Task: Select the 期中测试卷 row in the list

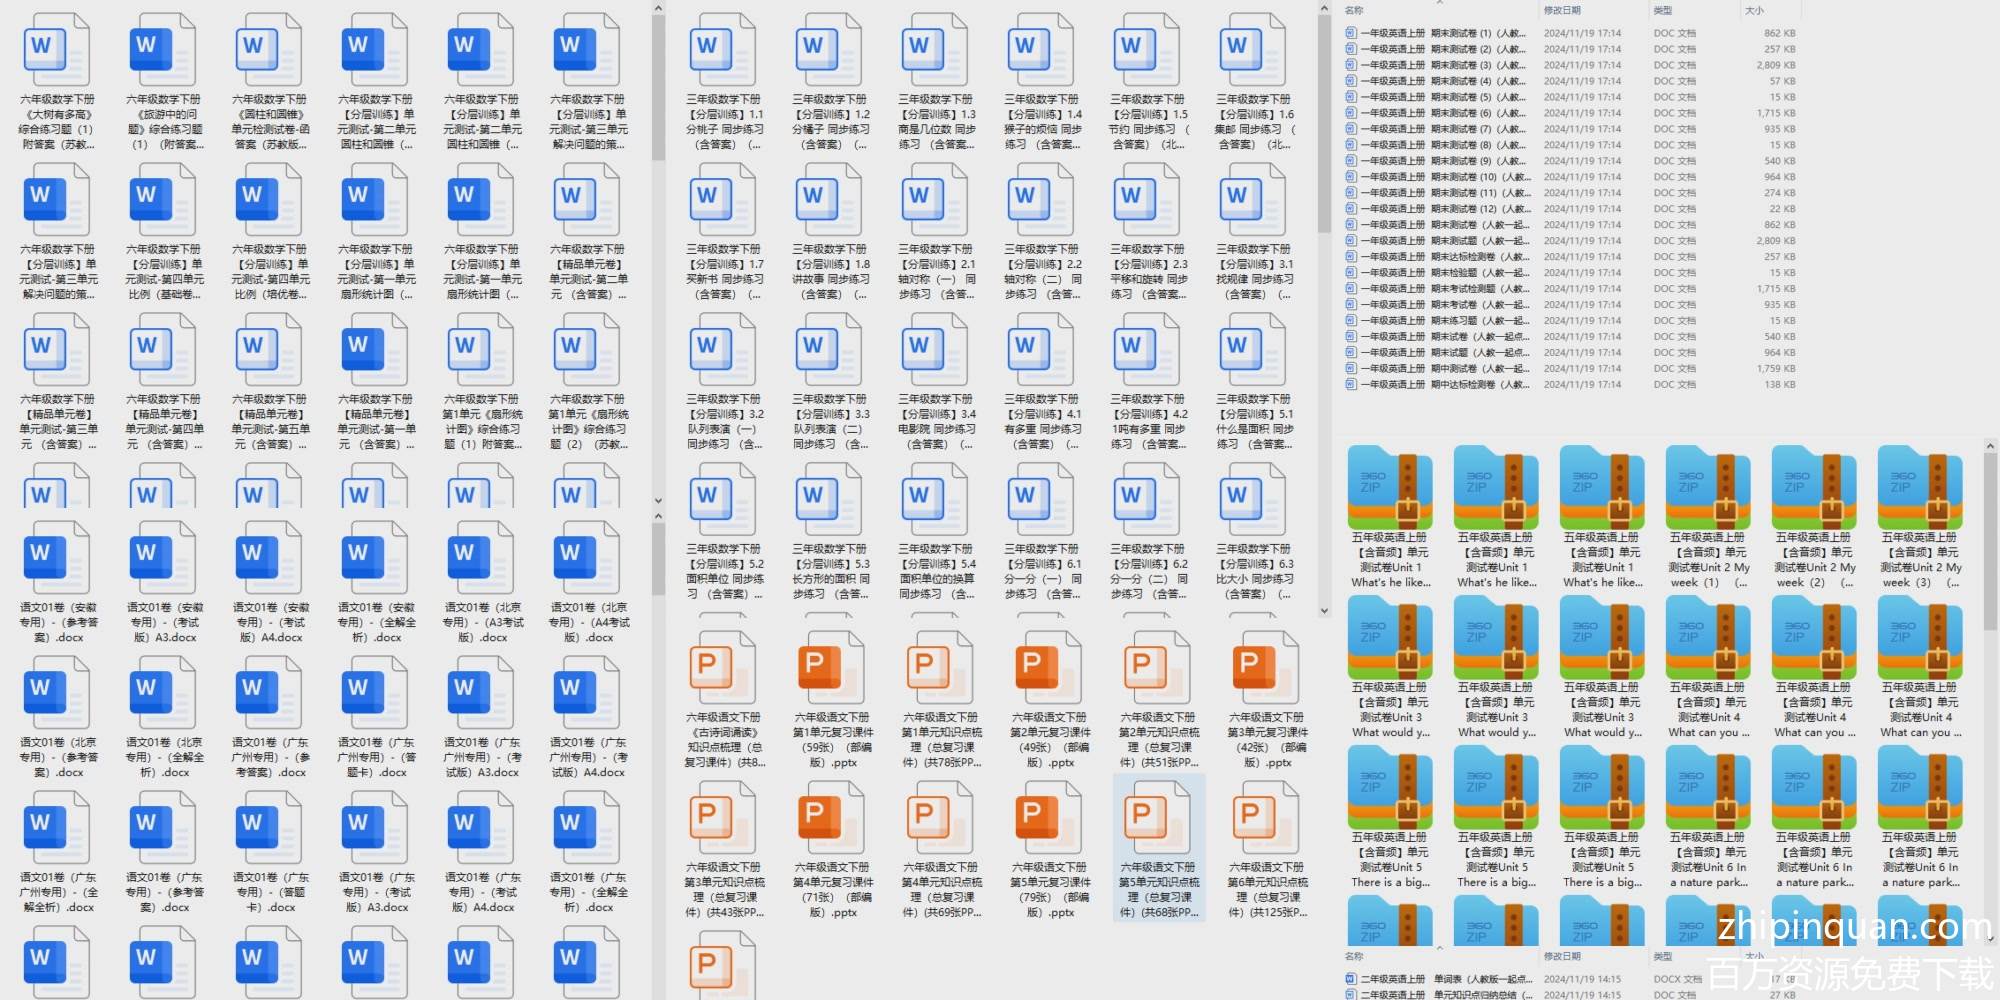Action: click(x=1570, y=369)
